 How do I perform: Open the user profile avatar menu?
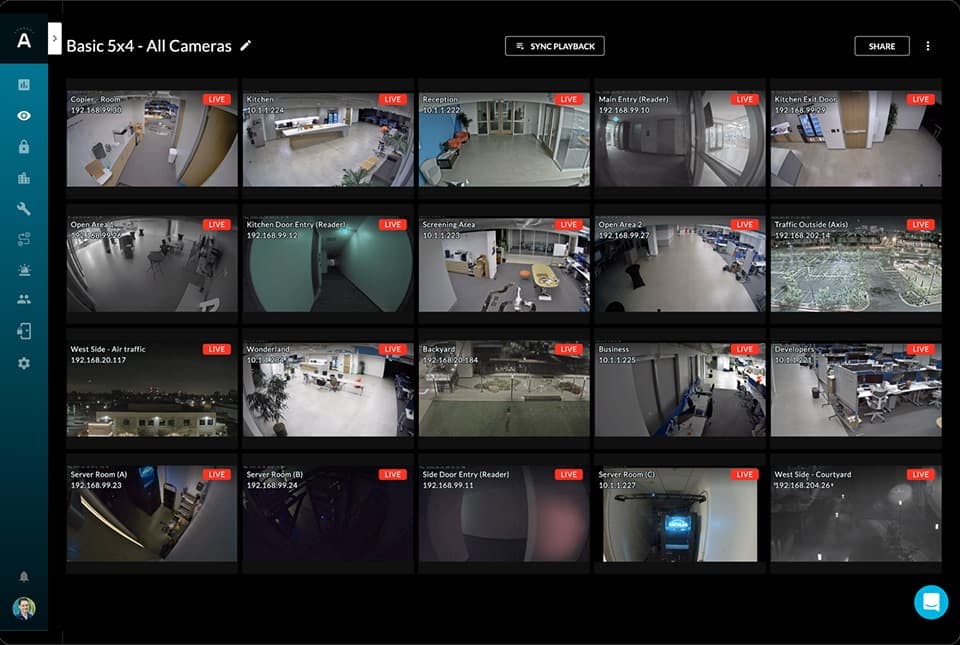click(x=24, y=608)
